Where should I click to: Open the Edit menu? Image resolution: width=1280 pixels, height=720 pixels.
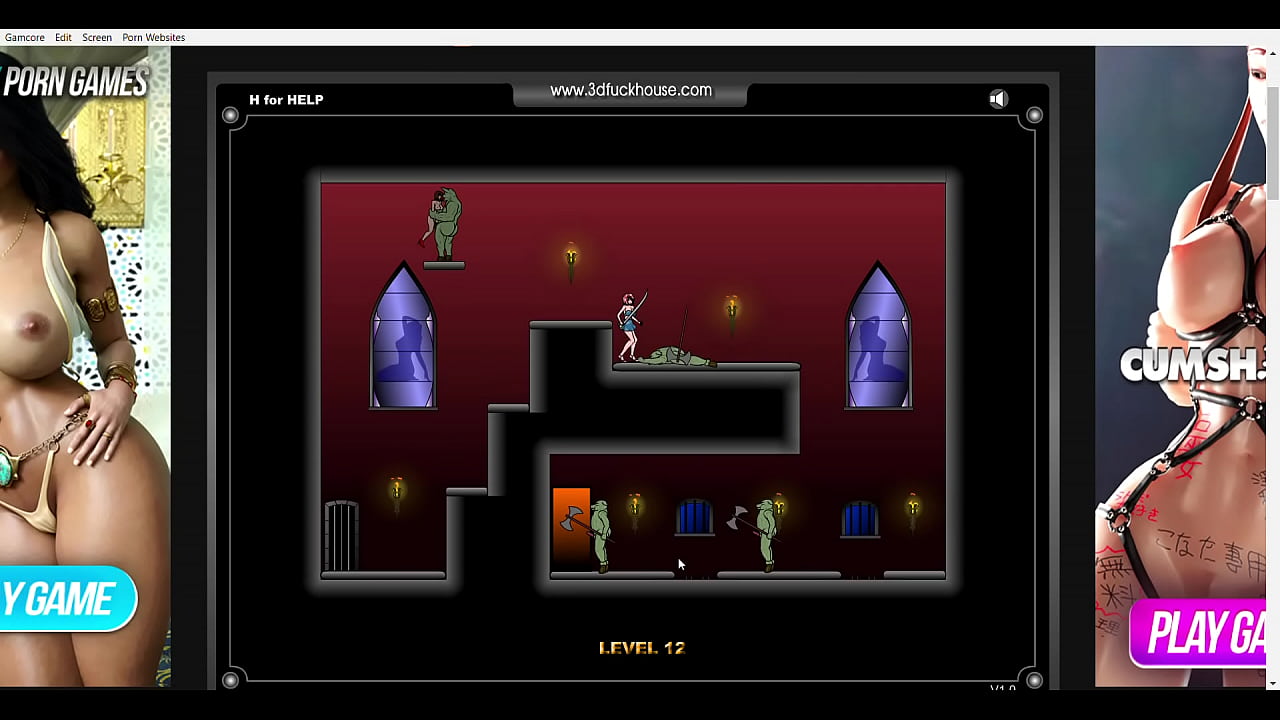point(63,38)
